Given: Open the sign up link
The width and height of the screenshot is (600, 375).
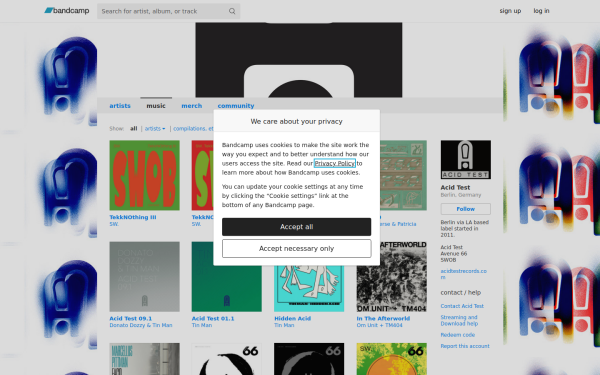Looking at the screenshot, I should pyautogui.click(x=510, y=11).
